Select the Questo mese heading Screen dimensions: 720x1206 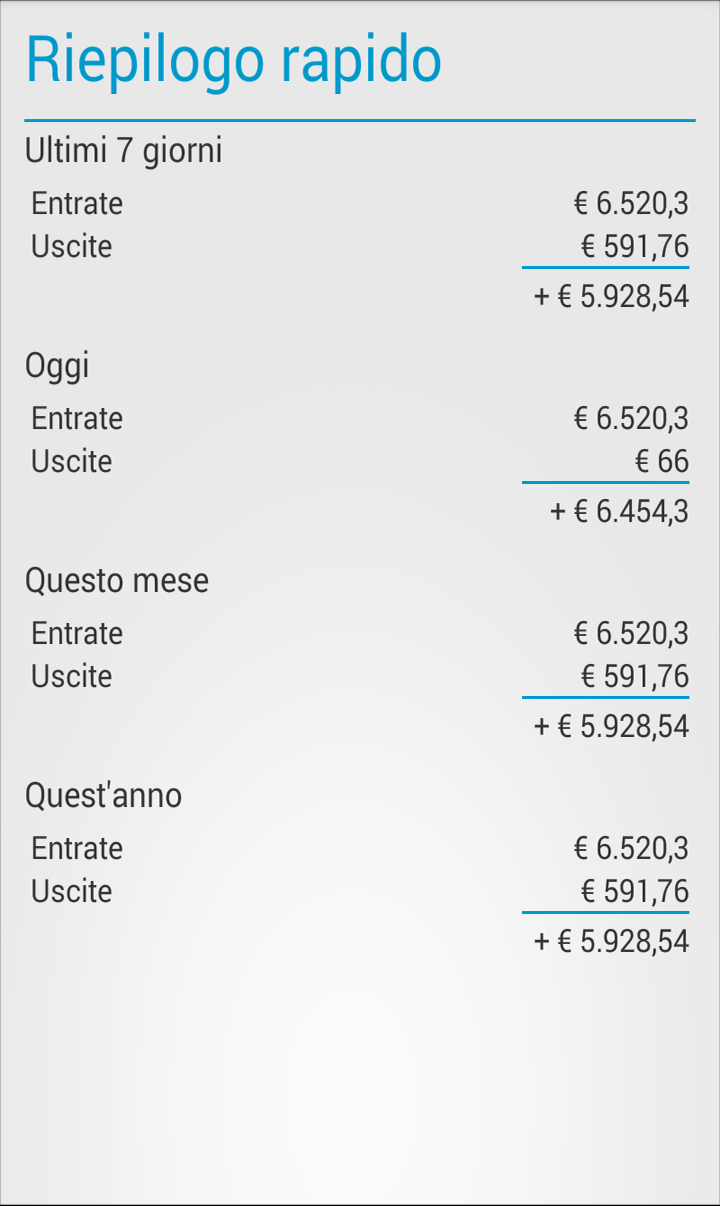point(117,581)
